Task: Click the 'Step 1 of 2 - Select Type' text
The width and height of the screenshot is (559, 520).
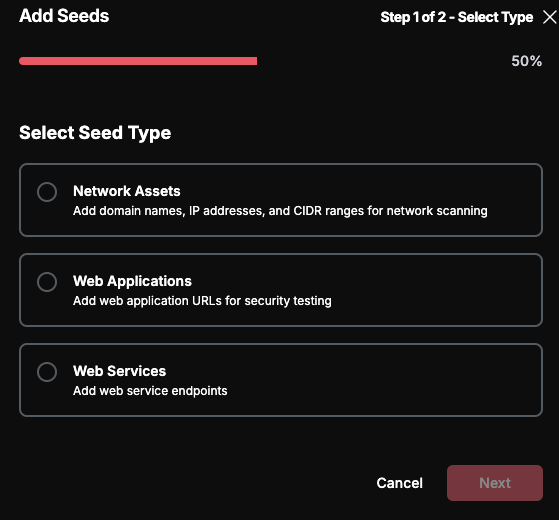Action: coord(457,17)
